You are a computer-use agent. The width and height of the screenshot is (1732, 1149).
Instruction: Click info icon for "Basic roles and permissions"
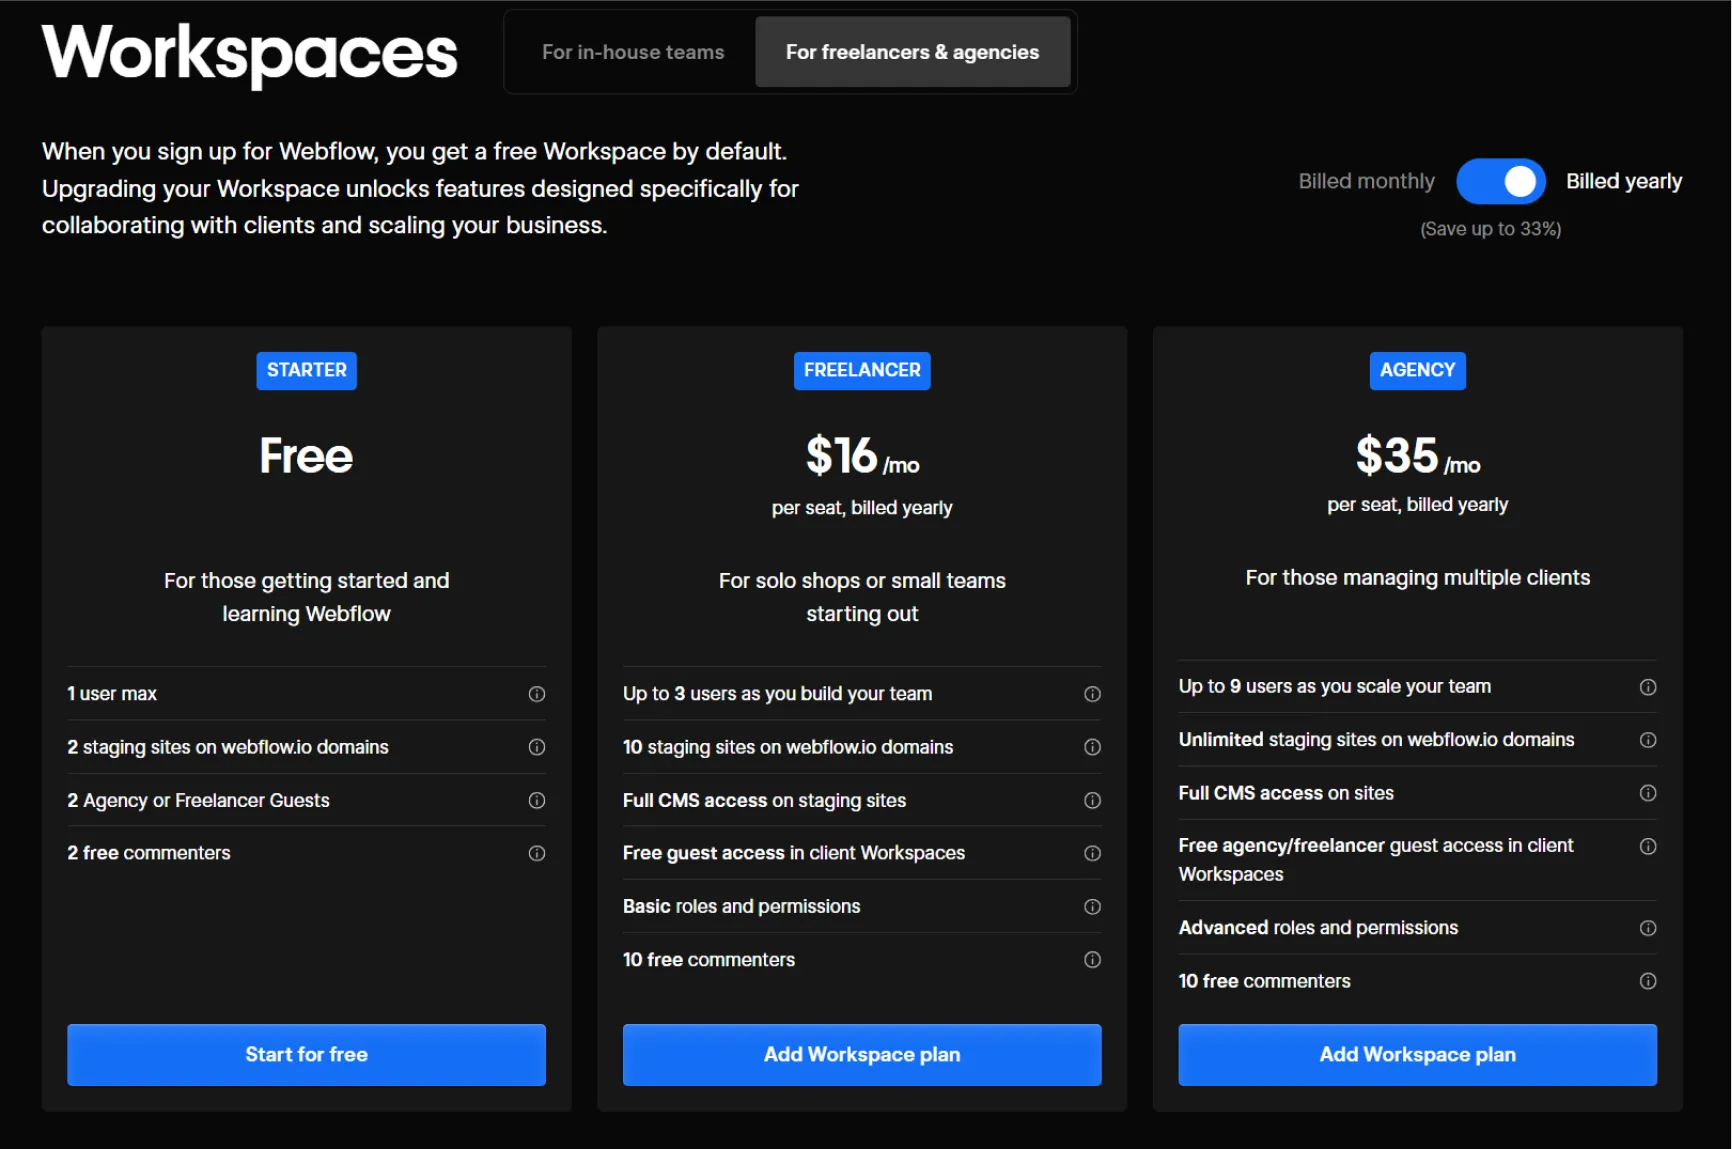[x=1092, y=907]
